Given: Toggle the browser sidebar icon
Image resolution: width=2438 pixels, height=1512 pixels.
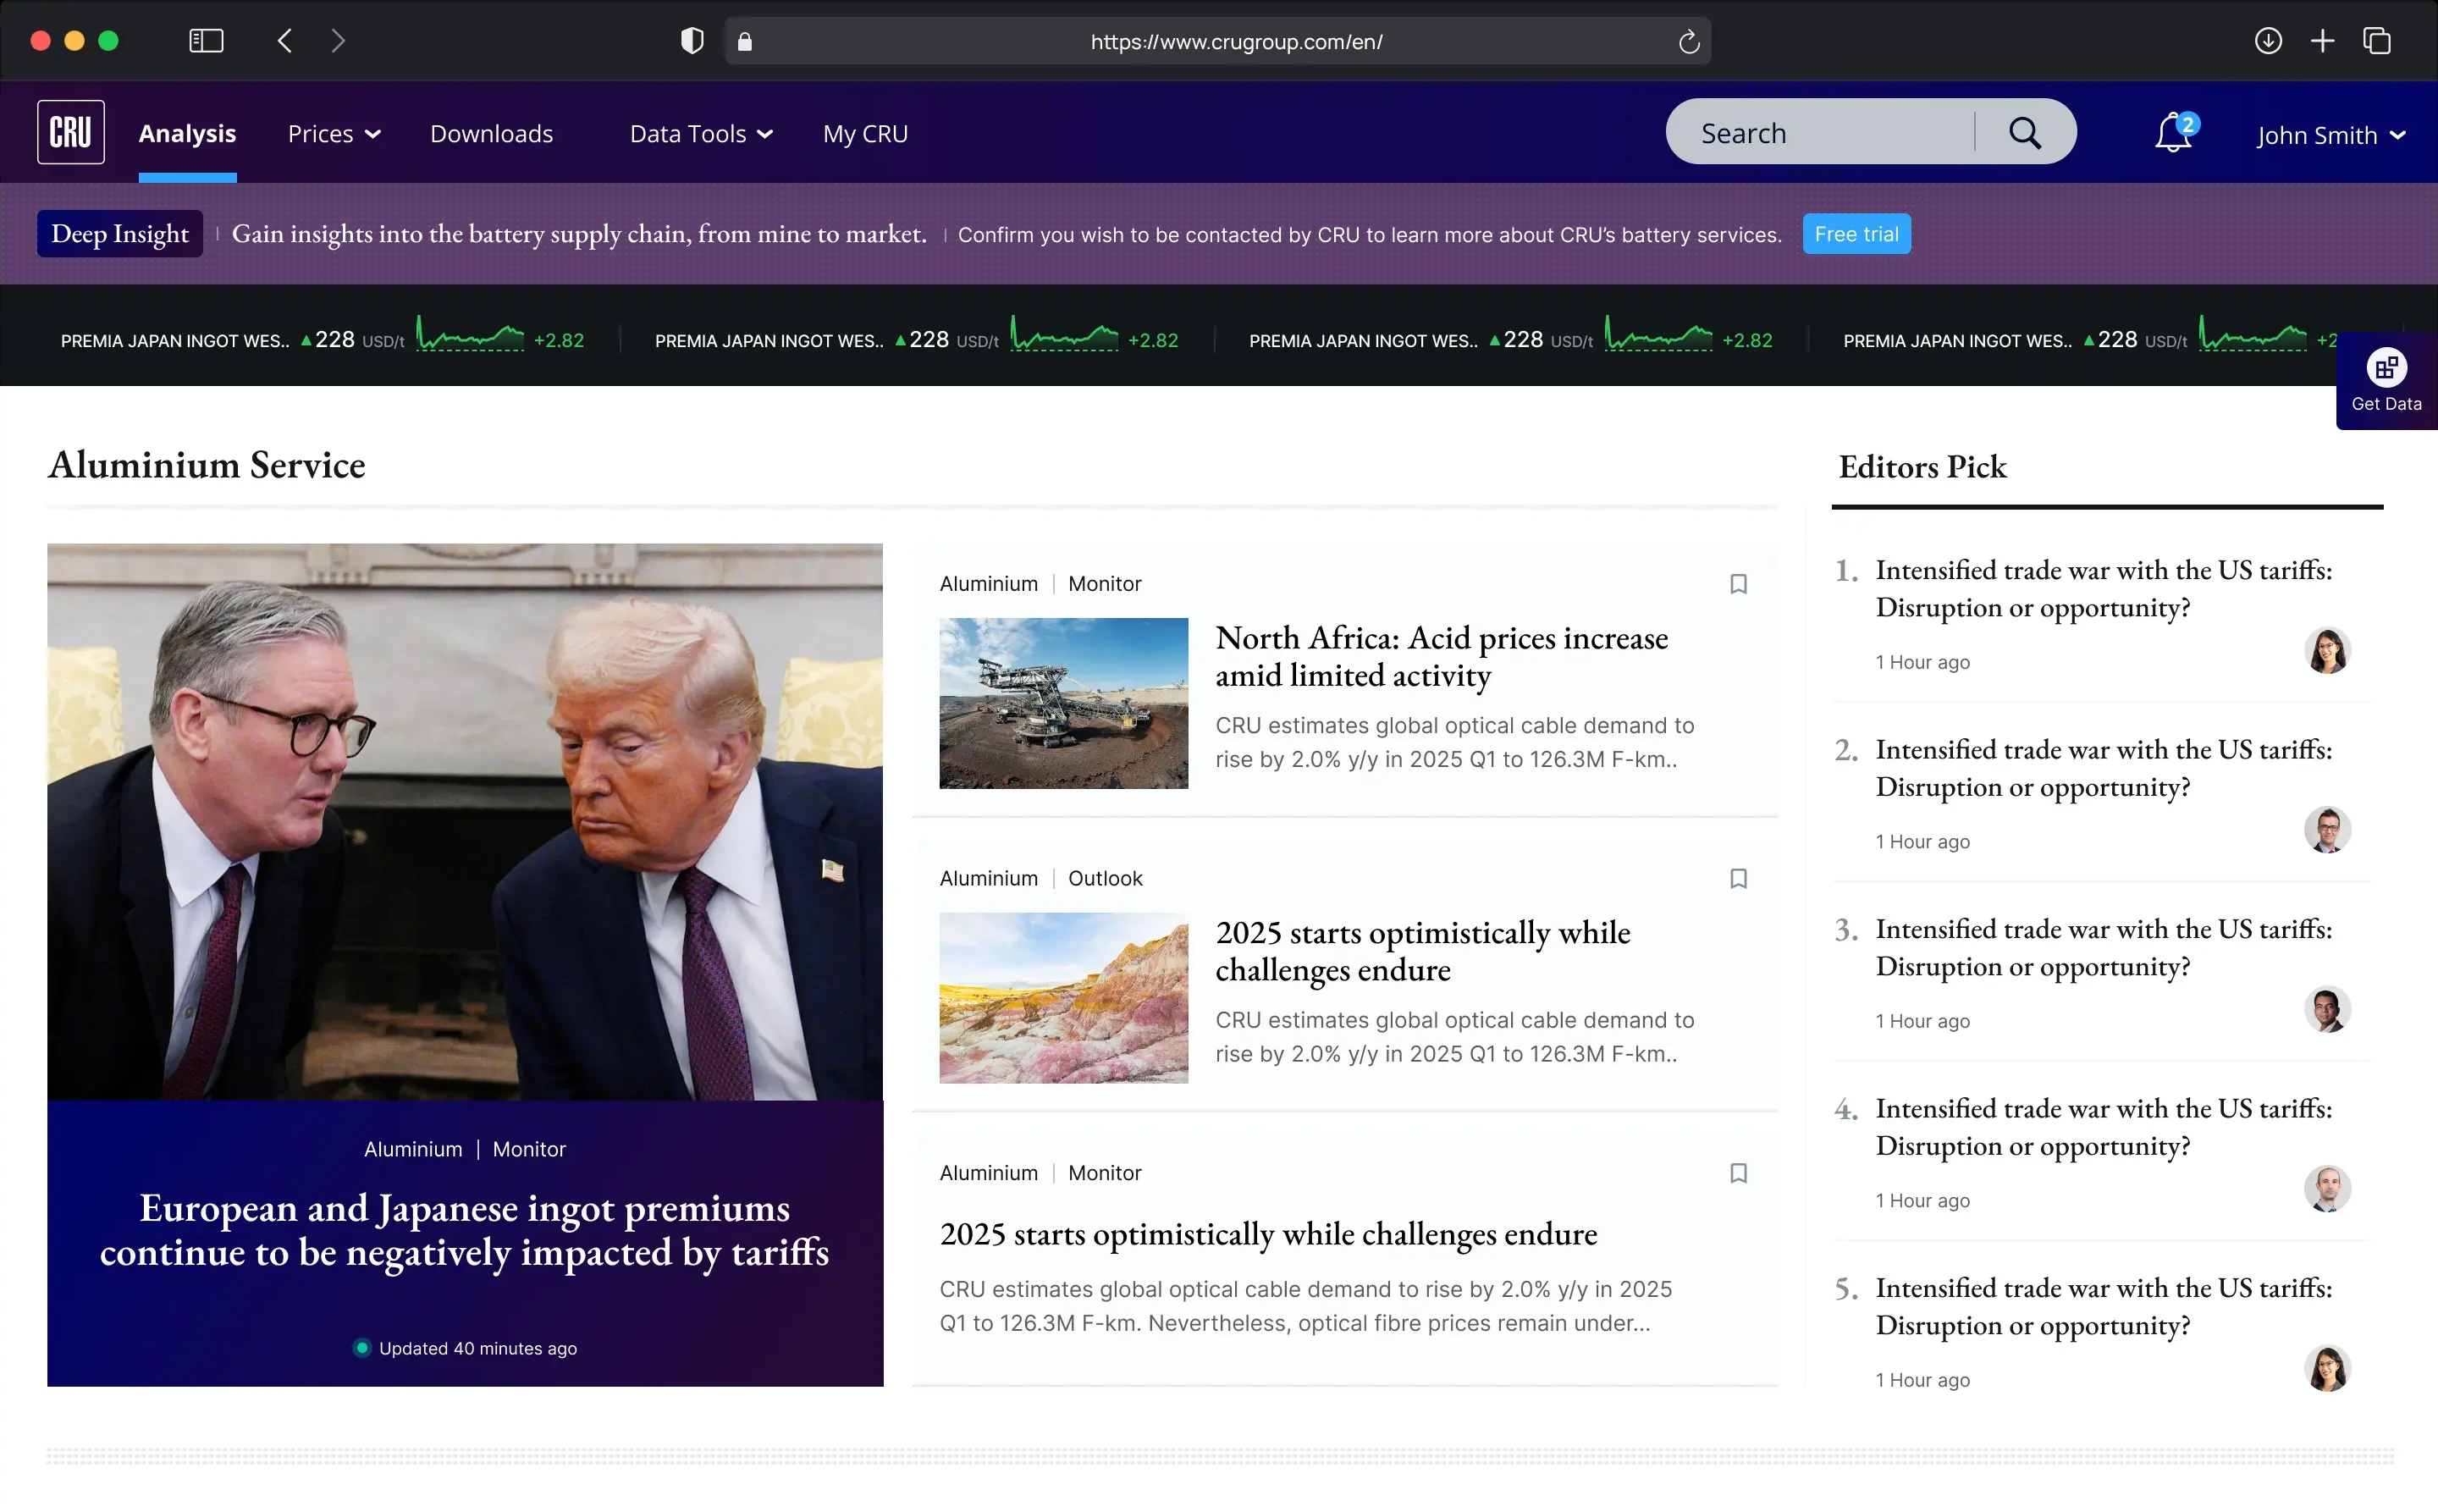Looking at the screenshot, I should 206,41.
